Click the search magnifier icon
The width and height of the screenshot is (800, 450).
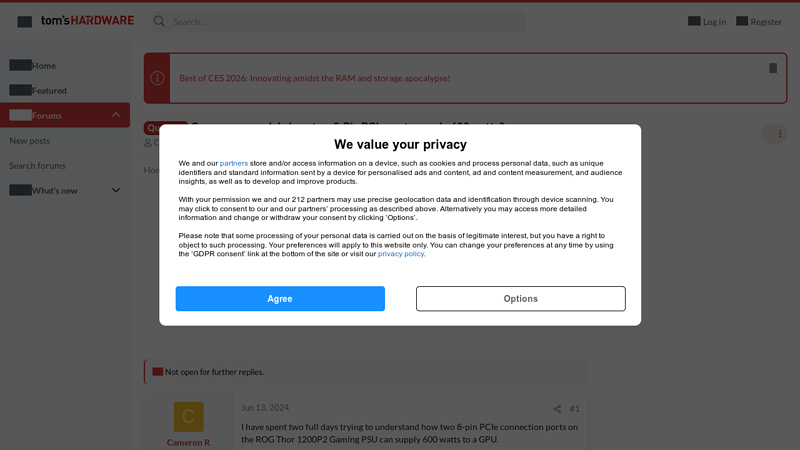159,21
